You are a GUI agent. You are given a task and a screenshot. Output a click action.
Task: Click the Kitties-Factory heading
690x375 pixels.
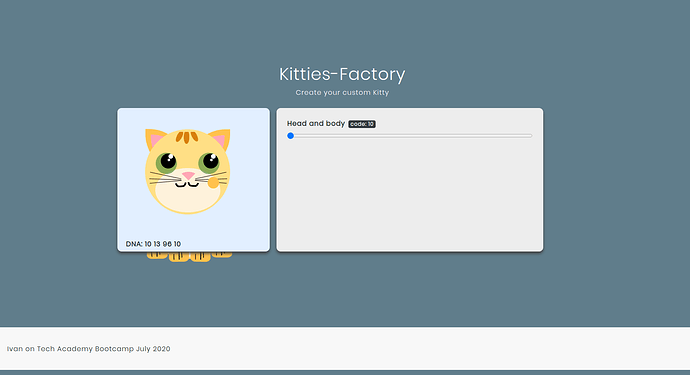(342, 74)
